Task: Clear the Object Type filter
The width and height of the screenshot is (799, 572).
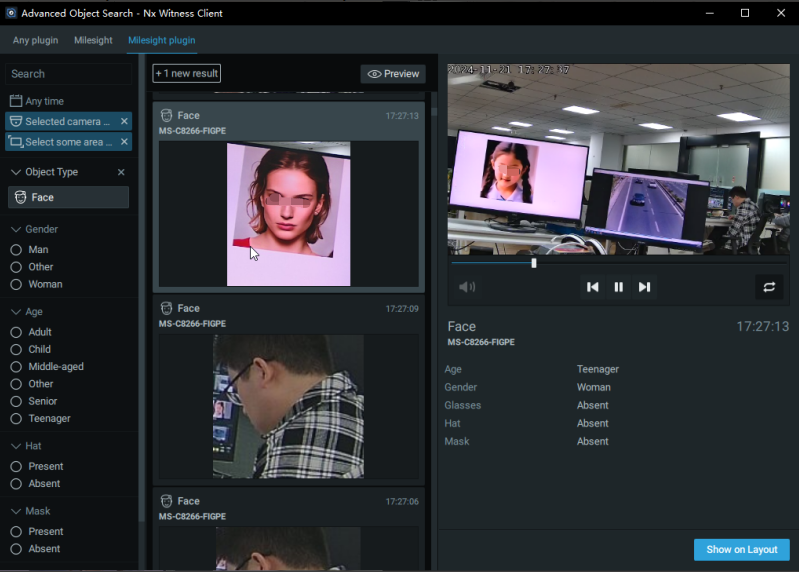Action: (x=121, y=172)
